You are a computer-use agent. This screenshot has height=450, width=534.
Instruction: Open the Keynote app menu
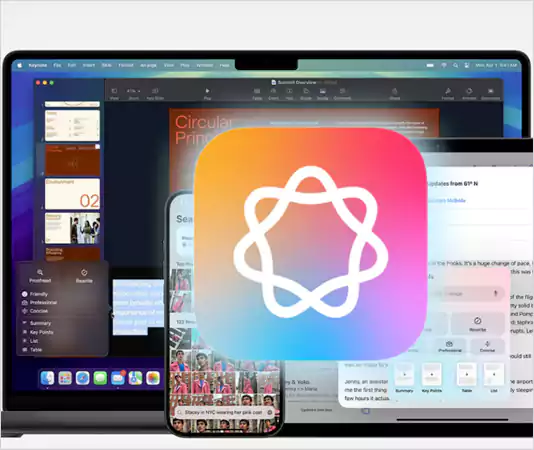pyautogui.click(x=37, y=65)
